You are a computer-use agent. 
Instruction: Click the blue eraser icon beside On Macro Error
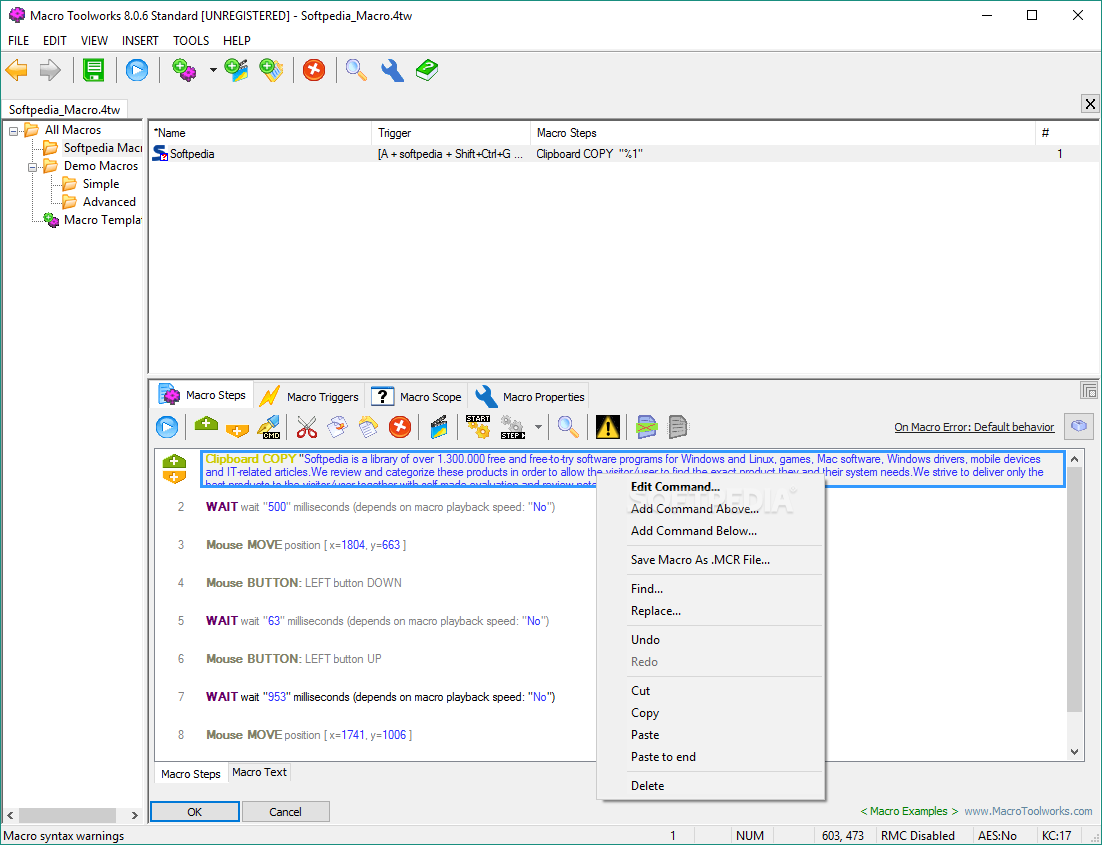click(x=1079, y=426)
